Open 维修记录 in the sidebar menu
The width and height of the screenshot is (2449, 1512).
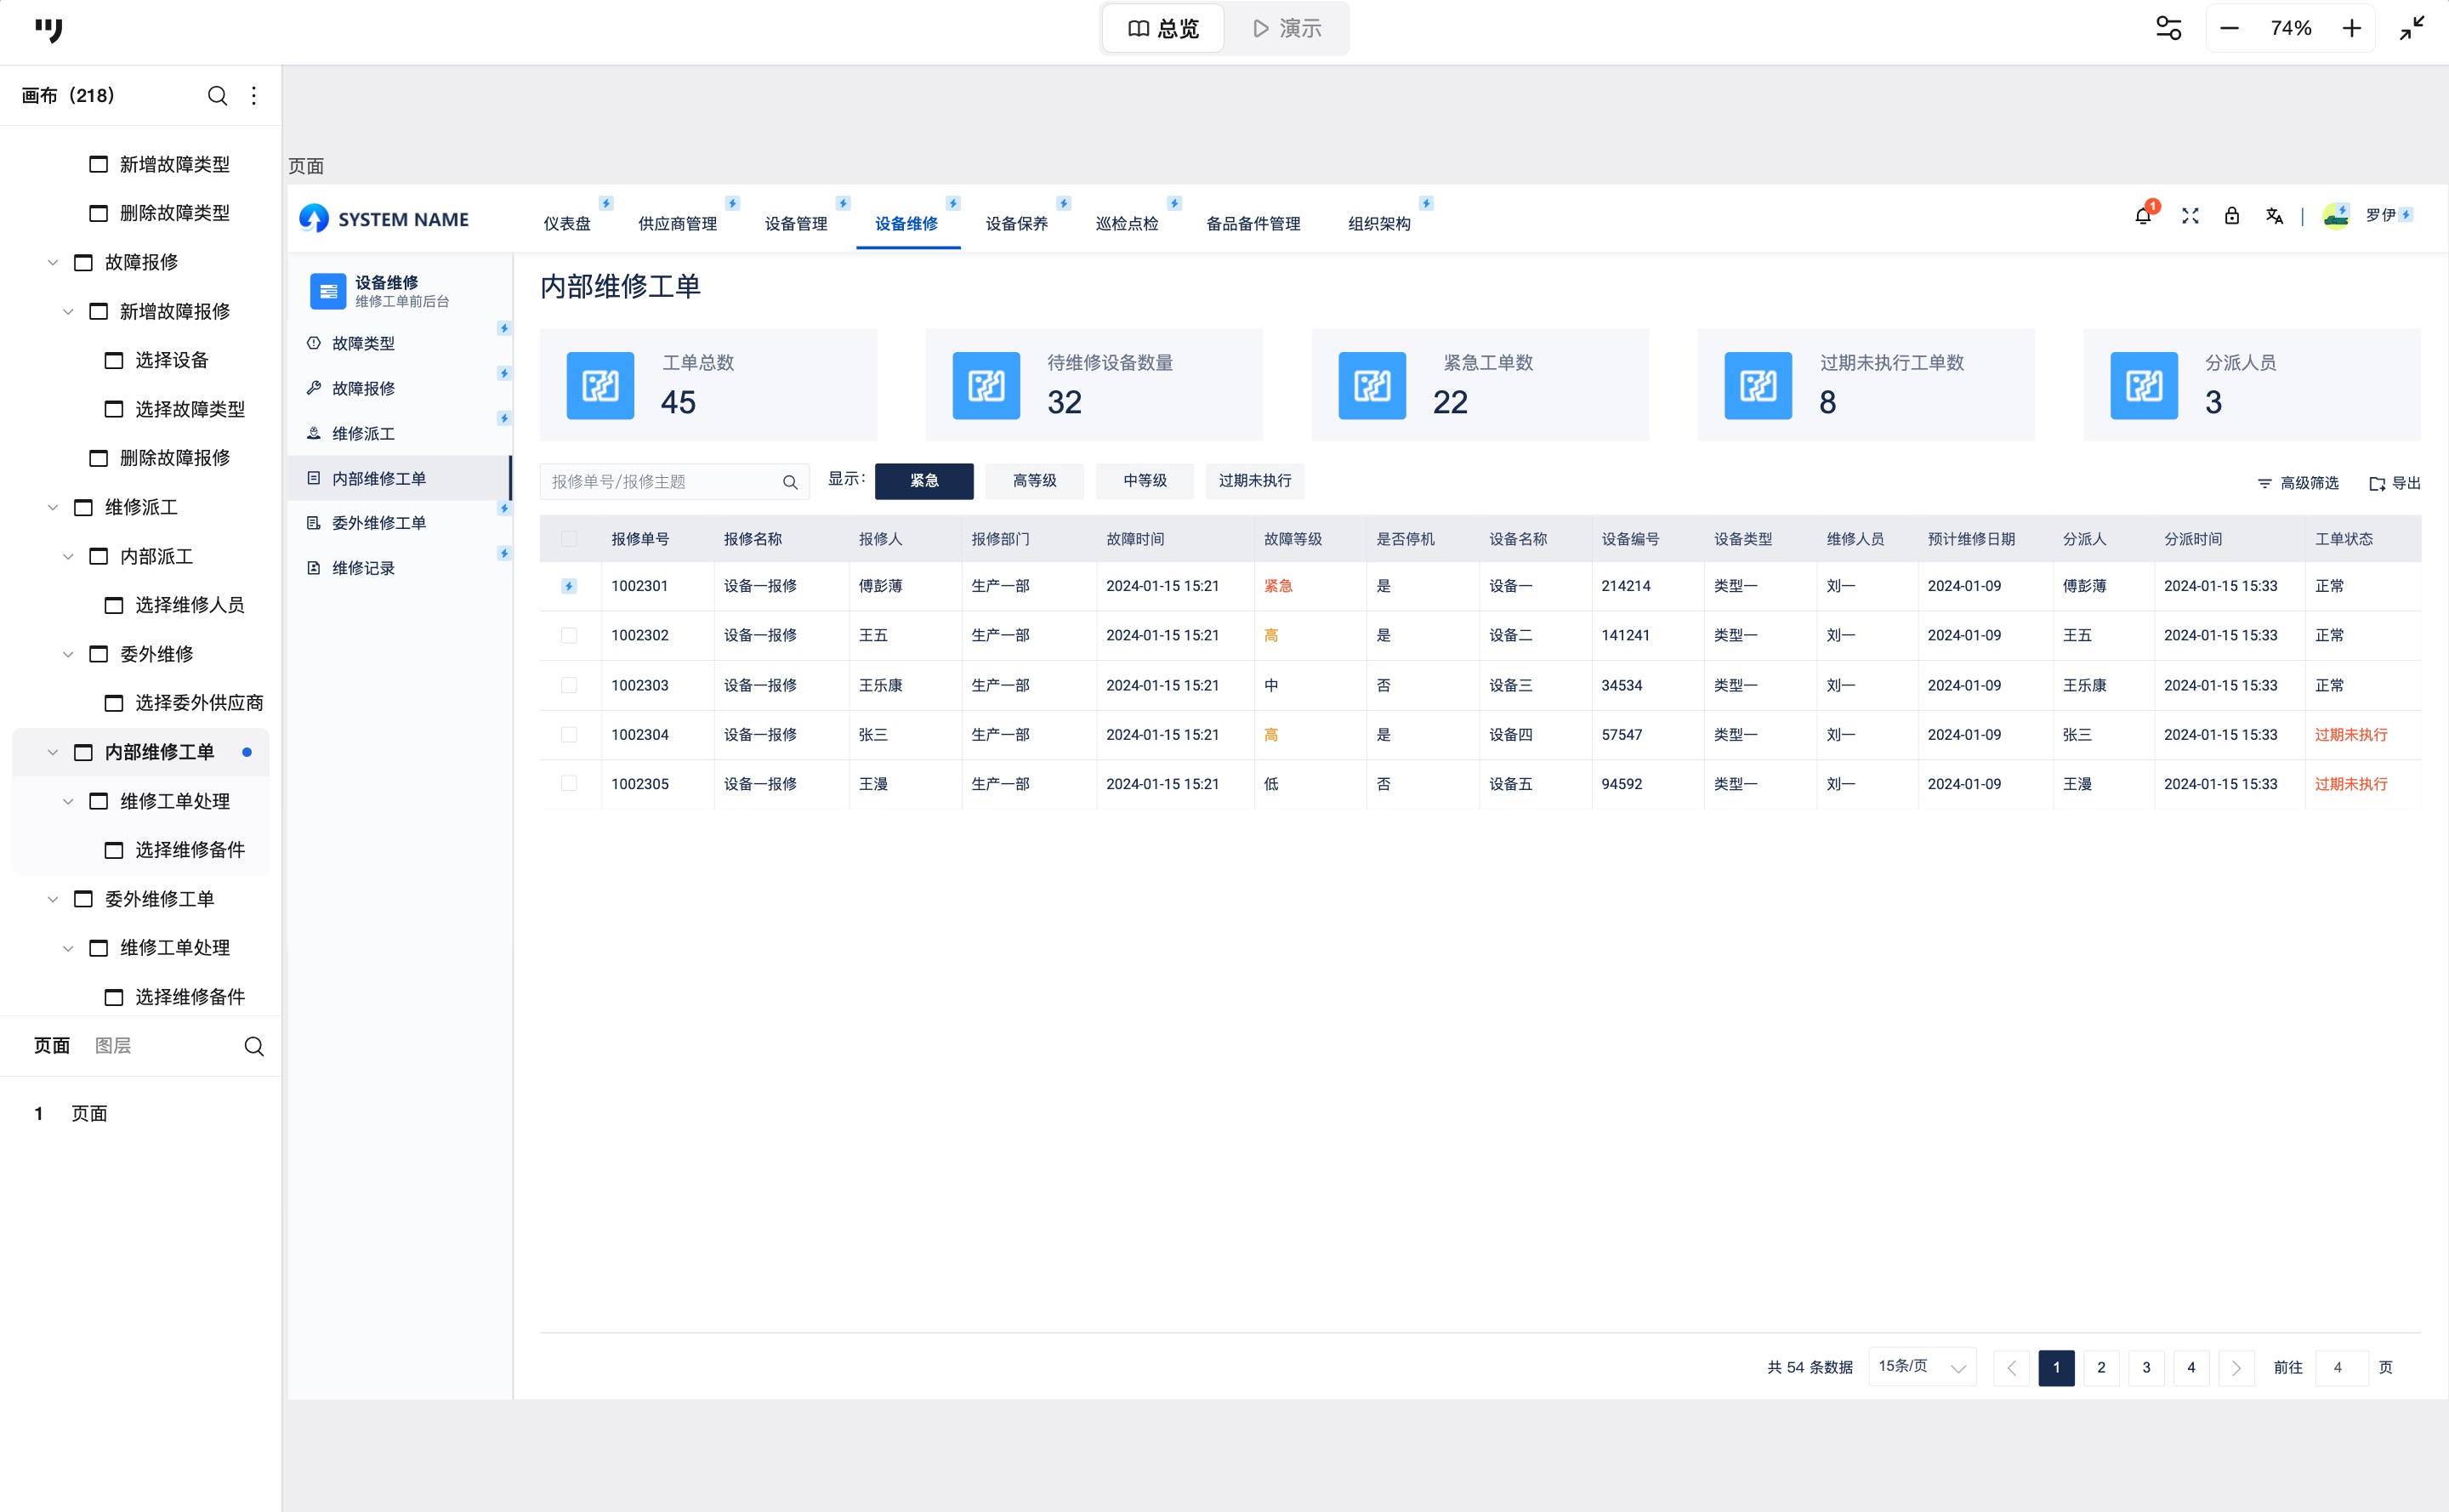point(363,568)
